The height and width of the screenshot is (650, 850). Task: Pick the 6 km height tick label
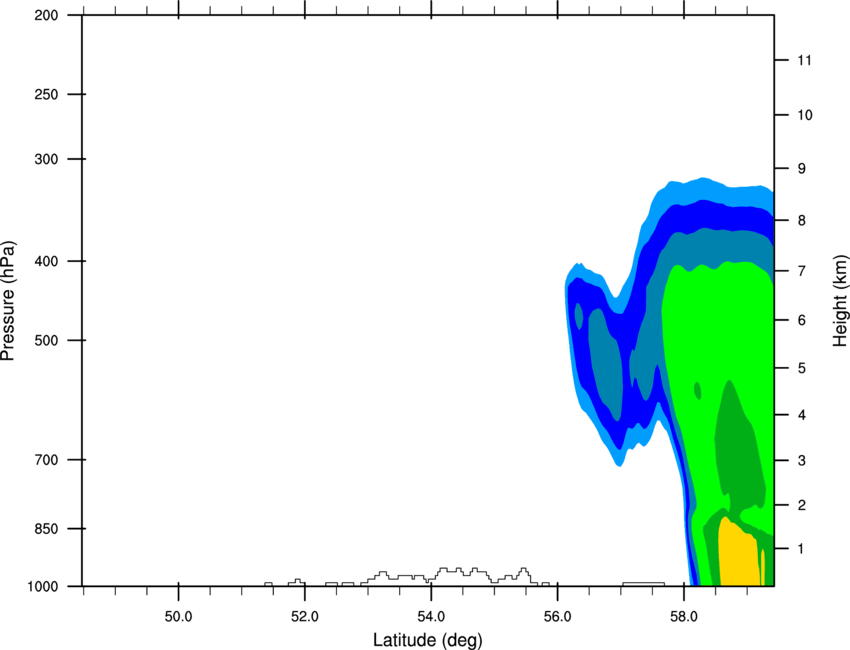(x=802, y=320)
